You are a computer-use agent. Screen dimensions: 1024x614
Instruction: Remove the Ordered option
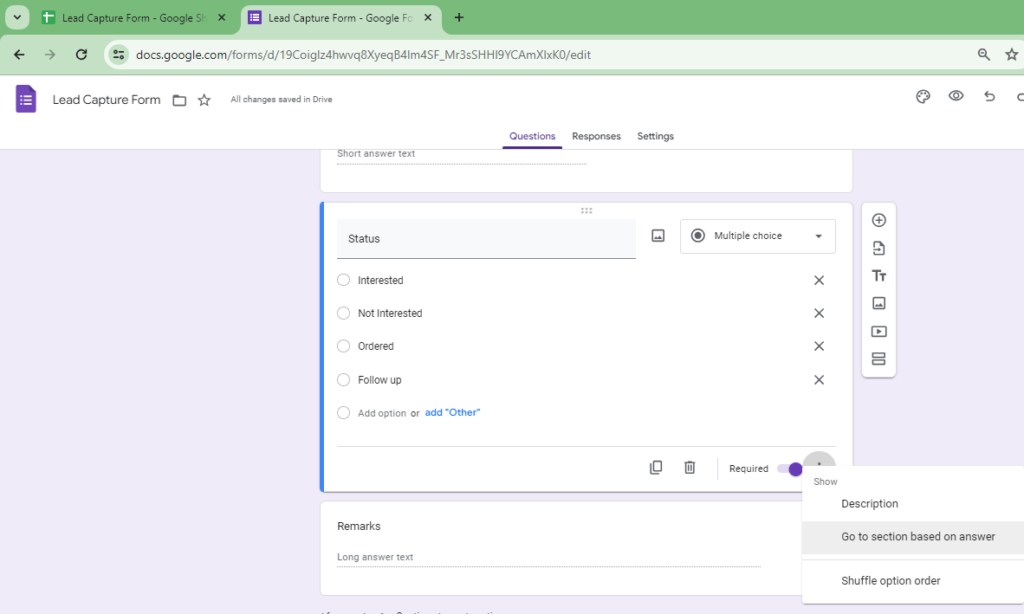tap(819, 346)
